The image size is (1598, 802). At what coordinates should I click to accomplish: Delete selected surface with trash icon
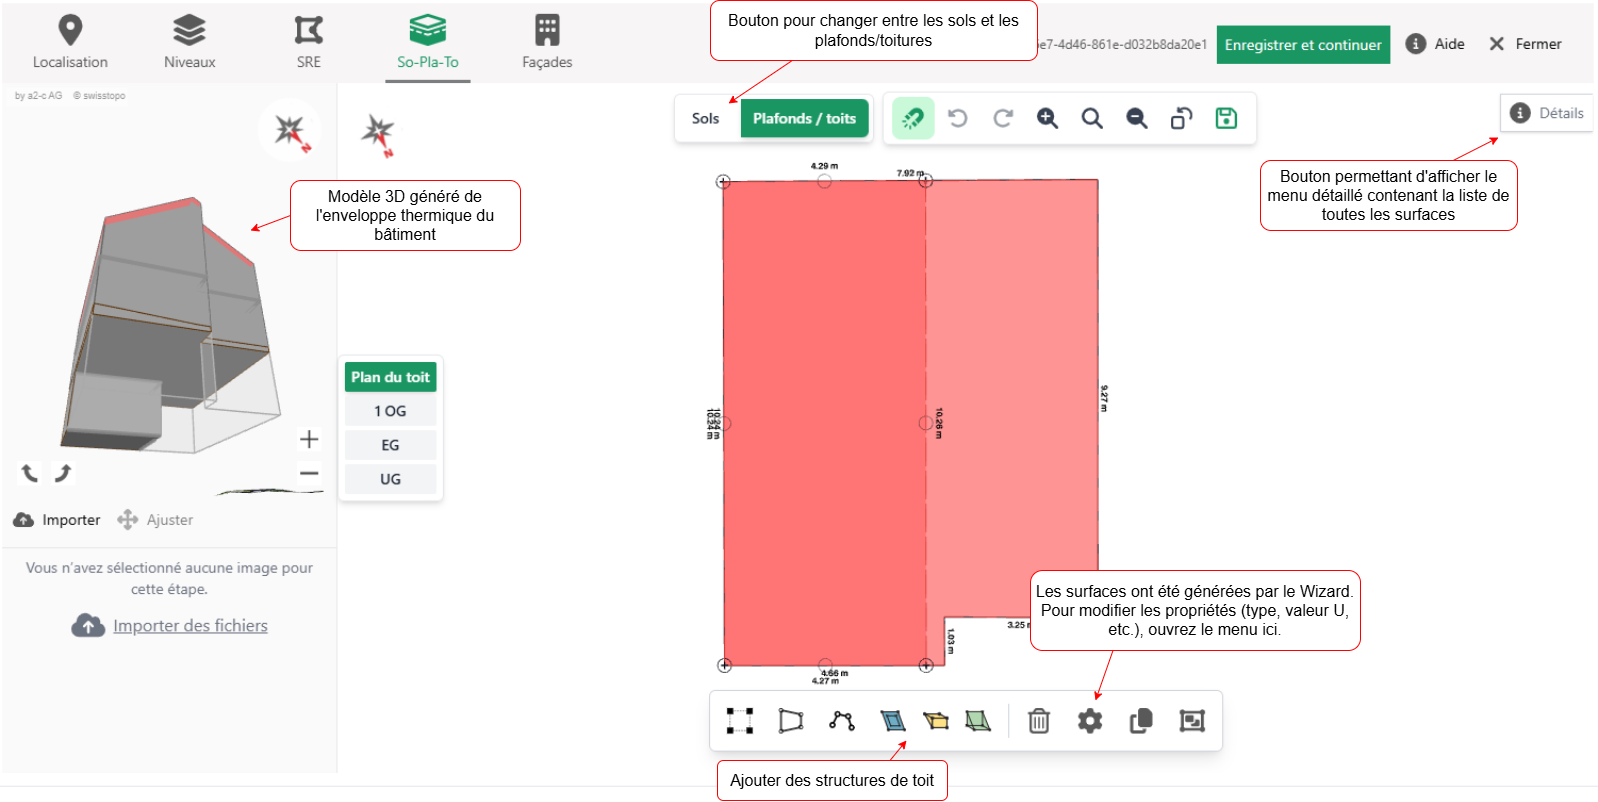coord(1039,721)
